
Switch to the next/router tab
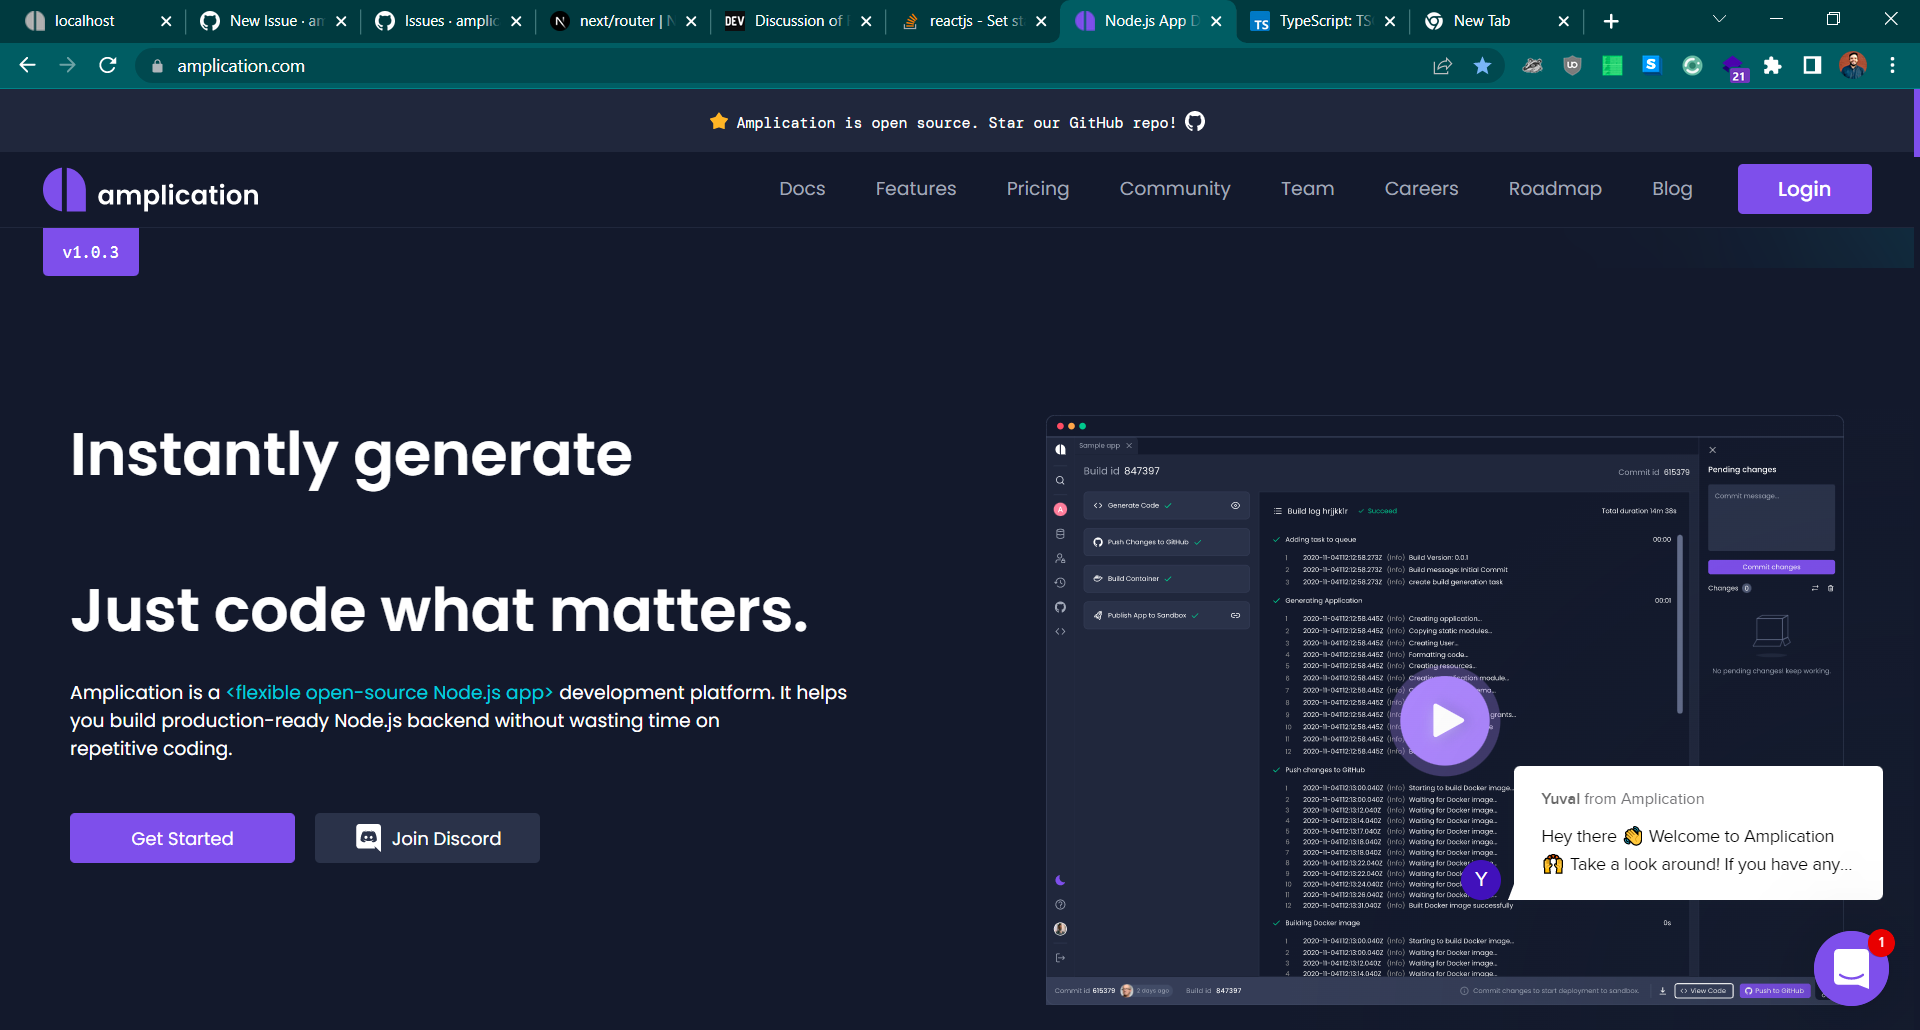622,21
